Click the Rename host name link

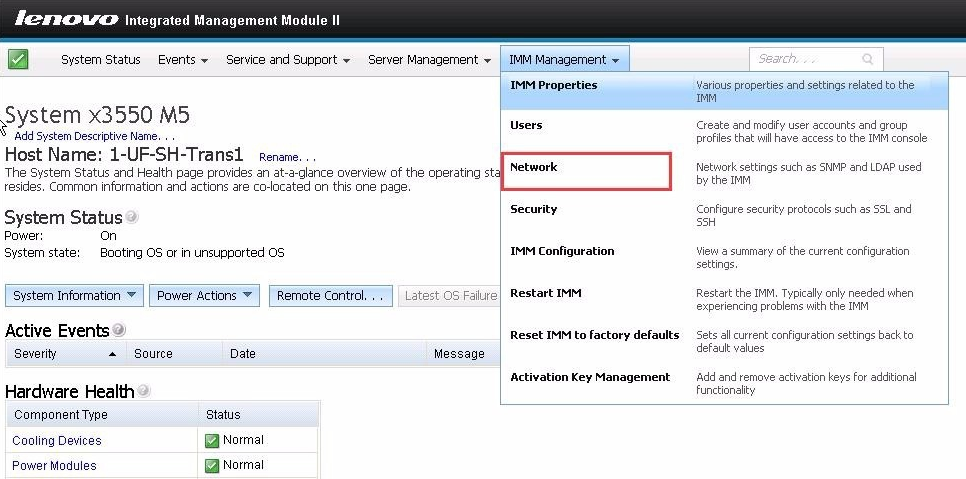click(x=288, y=157)
